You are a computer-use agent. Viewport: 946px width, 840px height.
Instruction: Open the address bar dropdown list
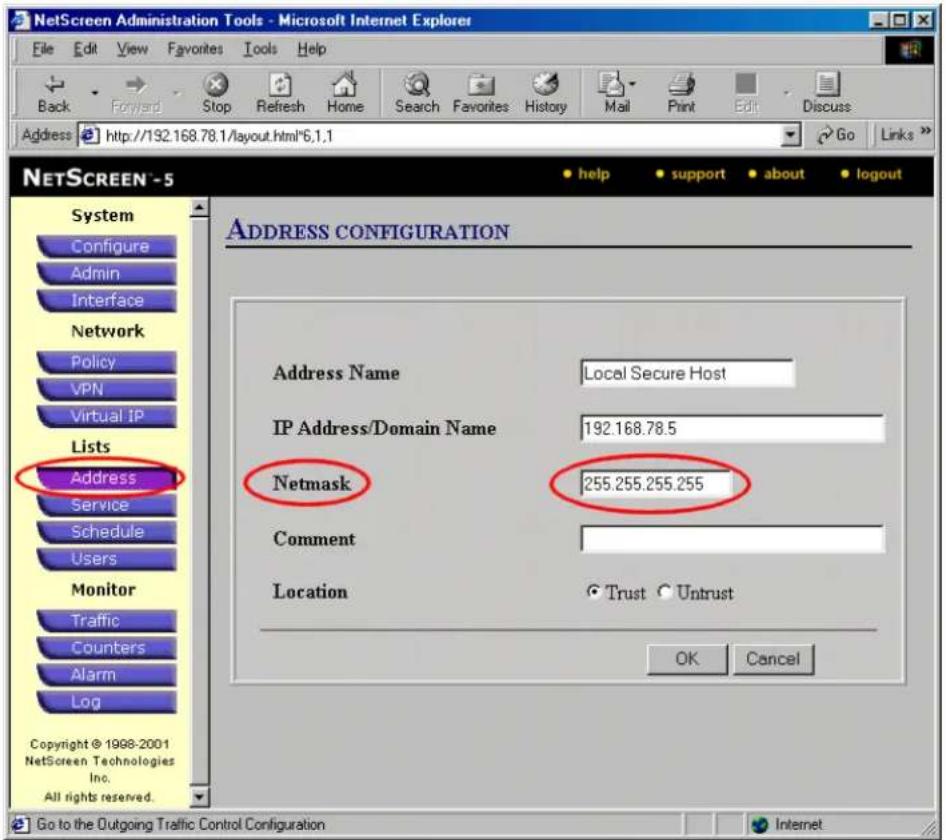coord(791,135)
